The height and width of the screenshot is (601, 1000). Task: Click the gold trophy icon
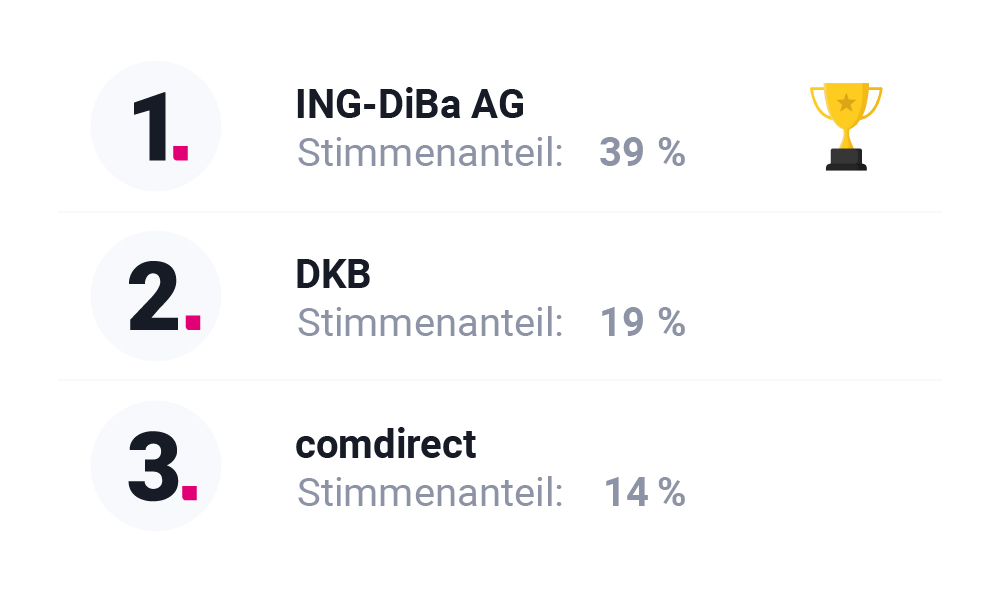click(846, 126)
